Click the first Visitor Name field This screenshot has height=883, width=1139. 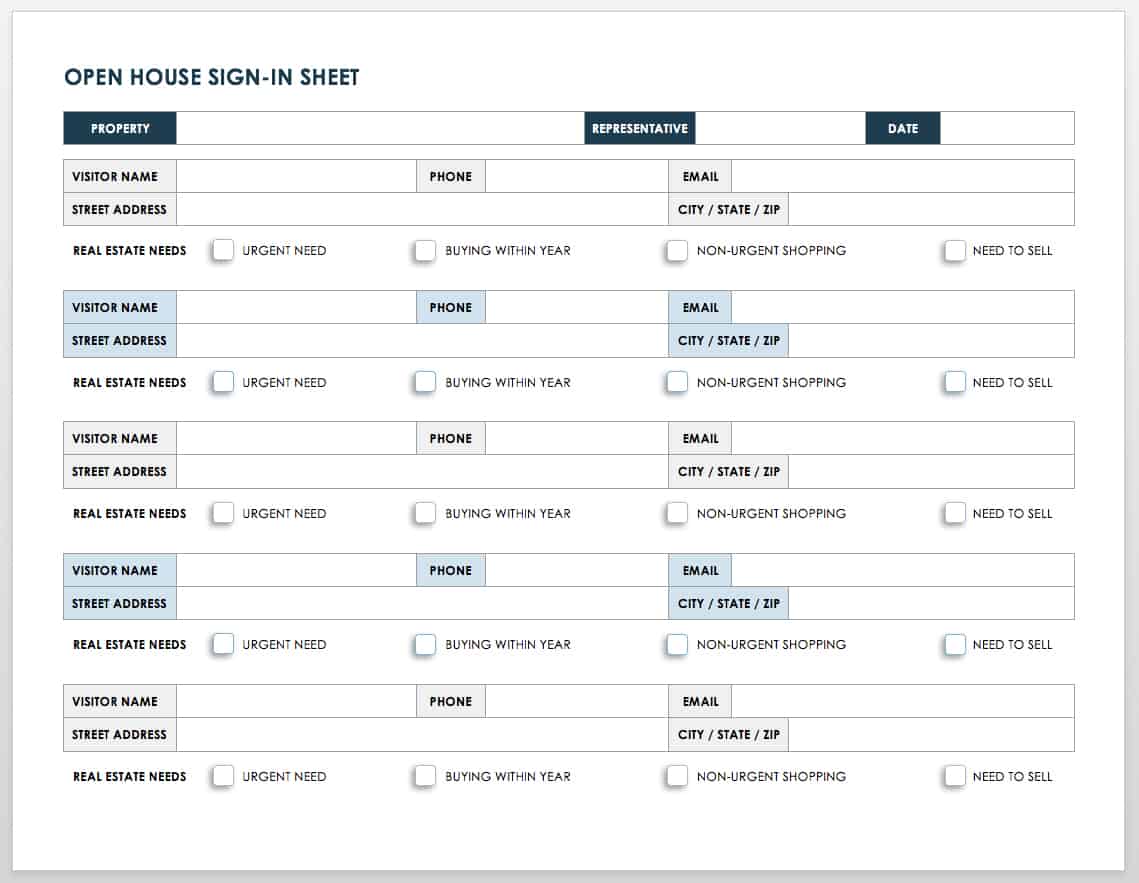[x=296, y=176]
